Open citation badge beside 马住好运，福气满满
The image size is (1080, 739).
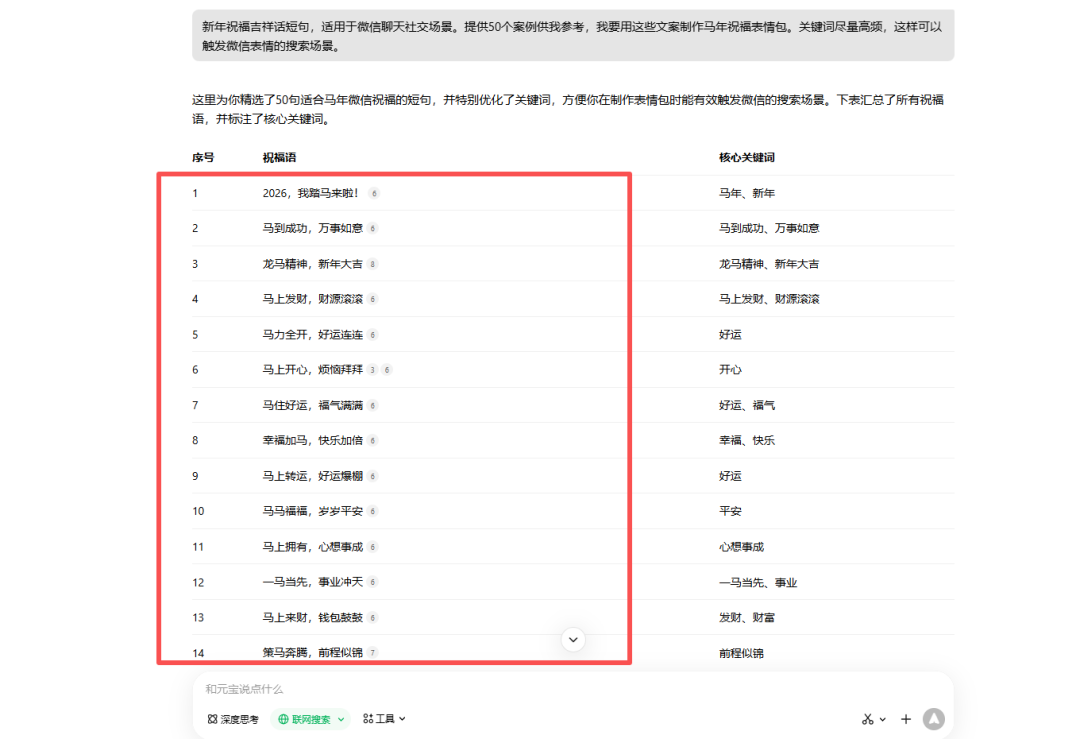click(373, 406)
